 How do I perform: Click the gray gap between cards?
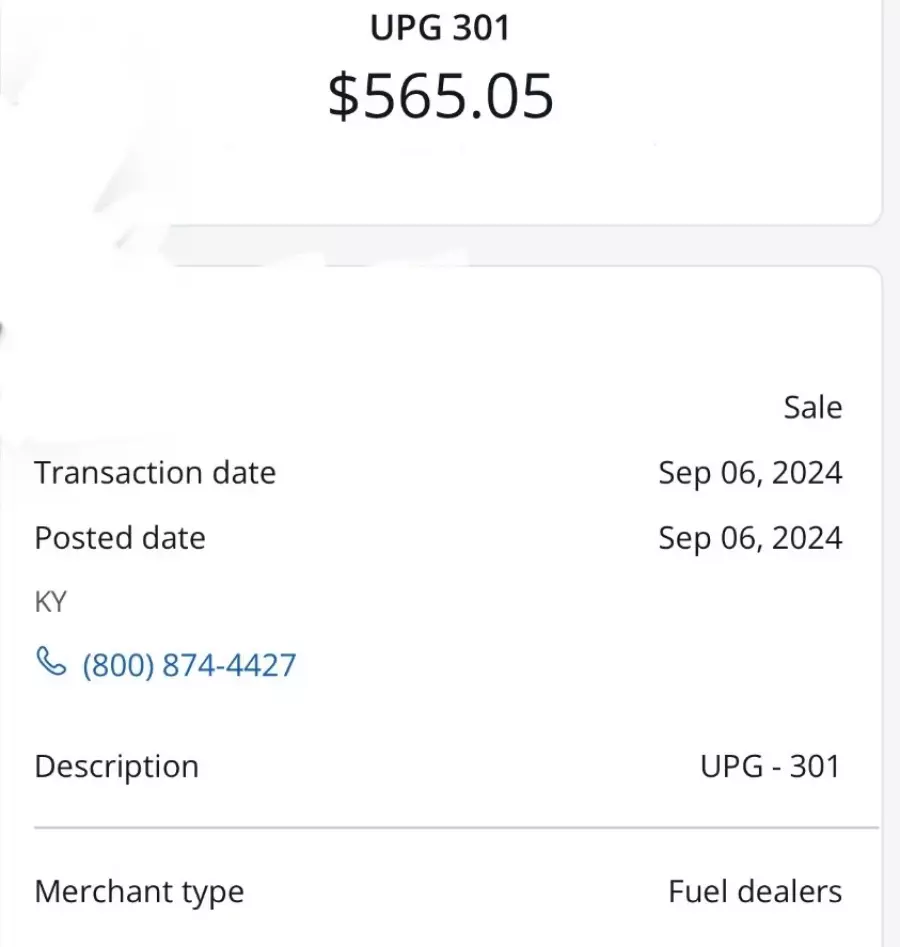[x=526, y=245]
